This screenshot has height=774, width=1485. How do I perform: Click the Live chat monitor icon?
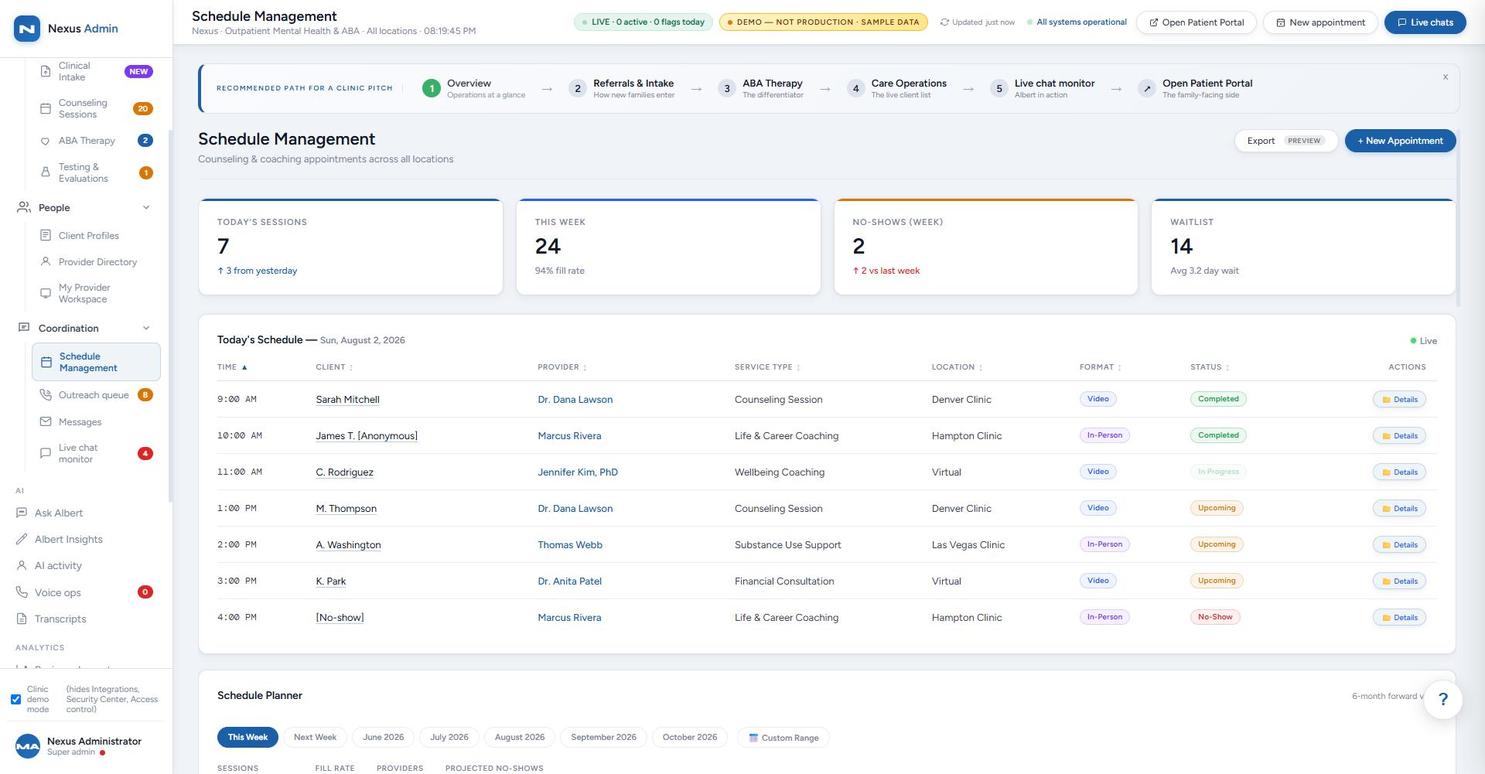(45, 453)
